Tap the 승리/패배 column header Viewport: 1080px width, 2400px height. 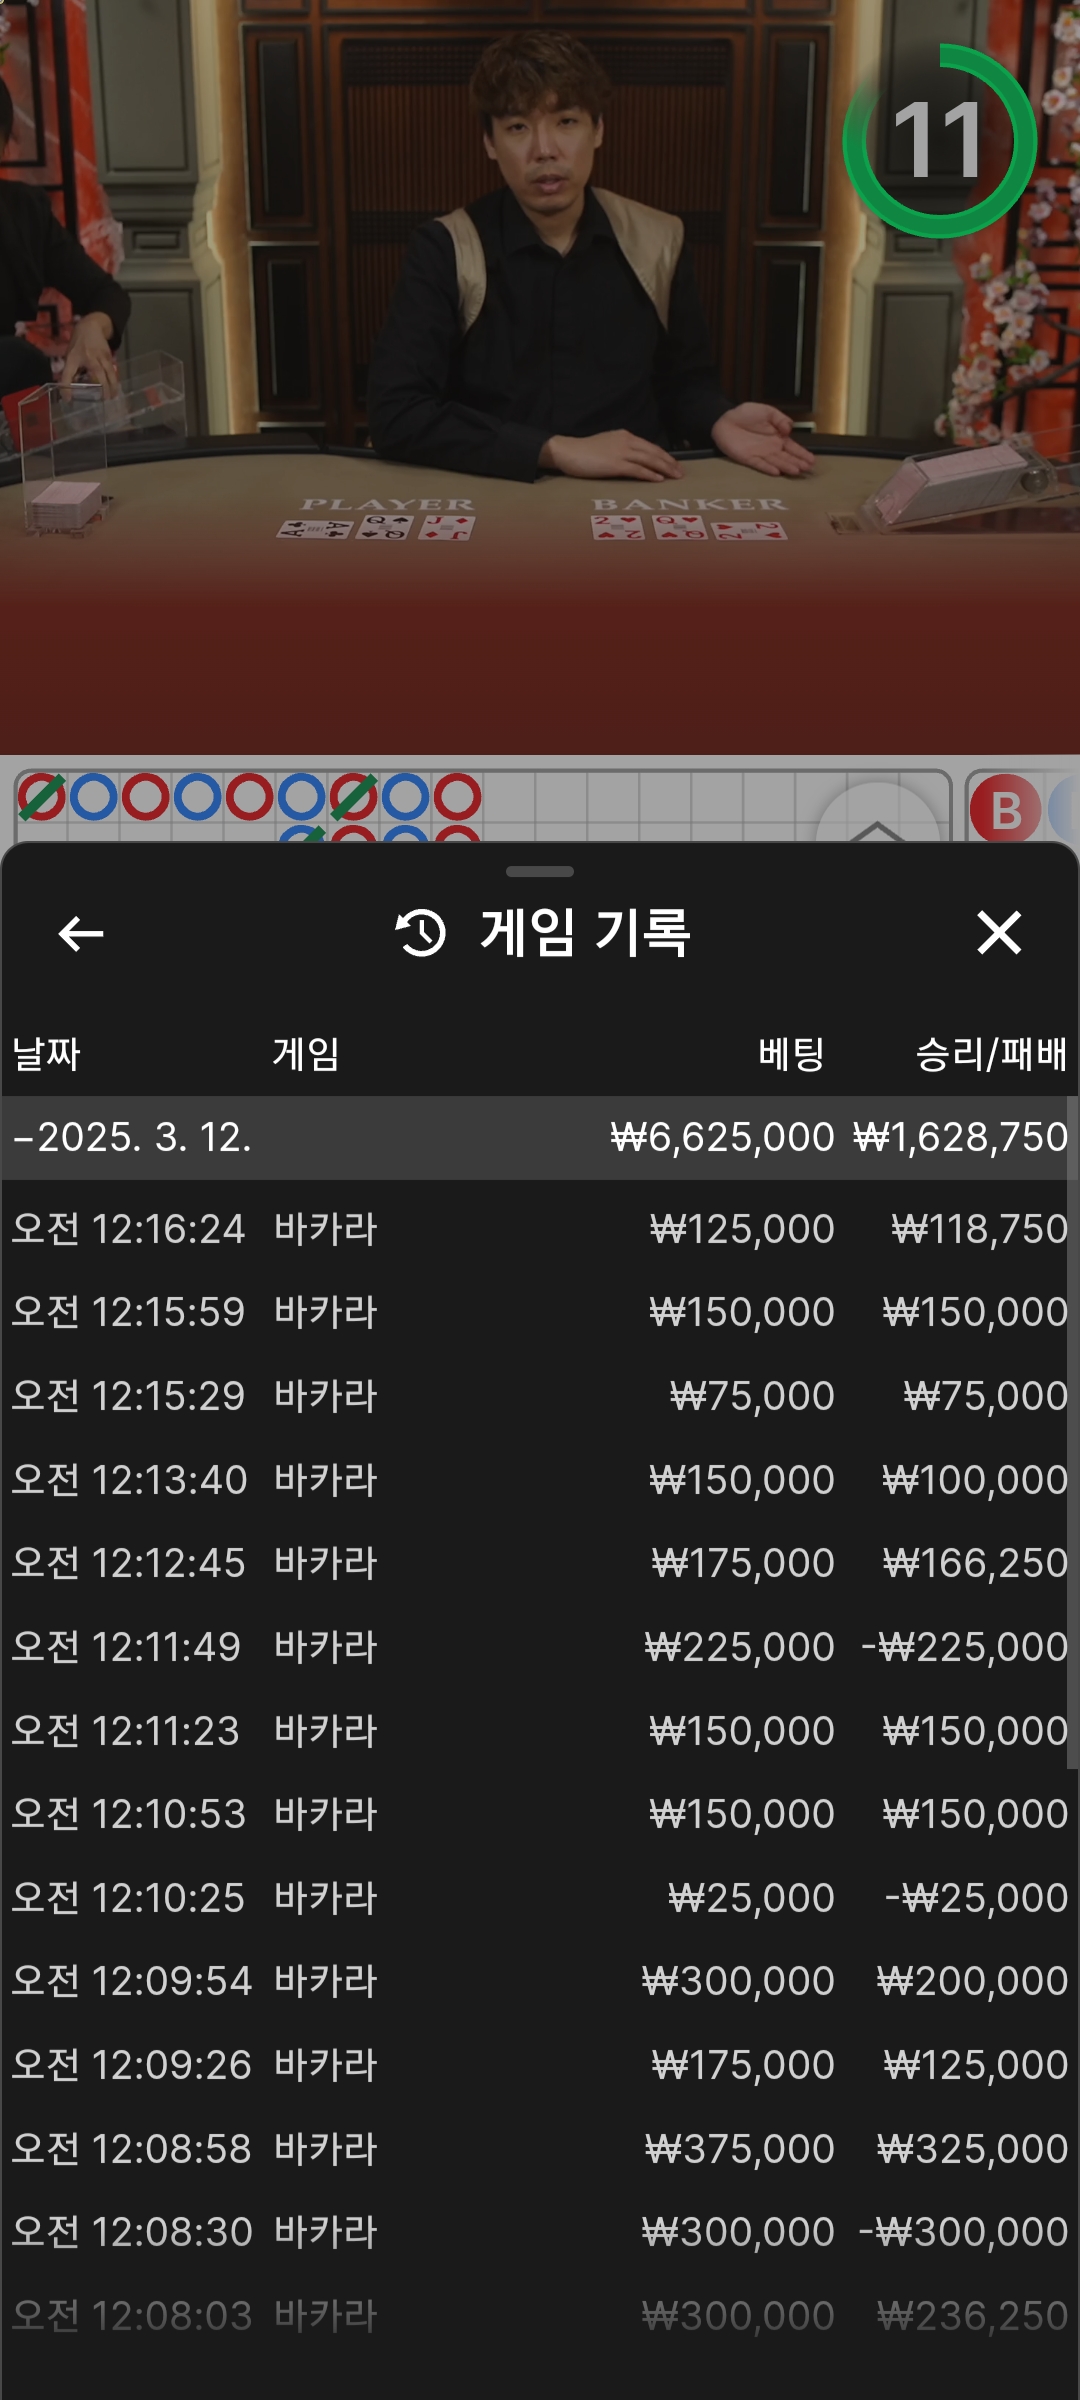click(x=991, y=1054)
